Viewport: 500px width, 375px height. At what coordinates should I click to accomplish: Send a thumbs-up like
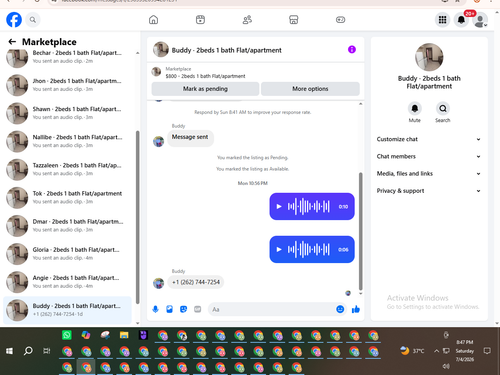click(x=356, y=309)
